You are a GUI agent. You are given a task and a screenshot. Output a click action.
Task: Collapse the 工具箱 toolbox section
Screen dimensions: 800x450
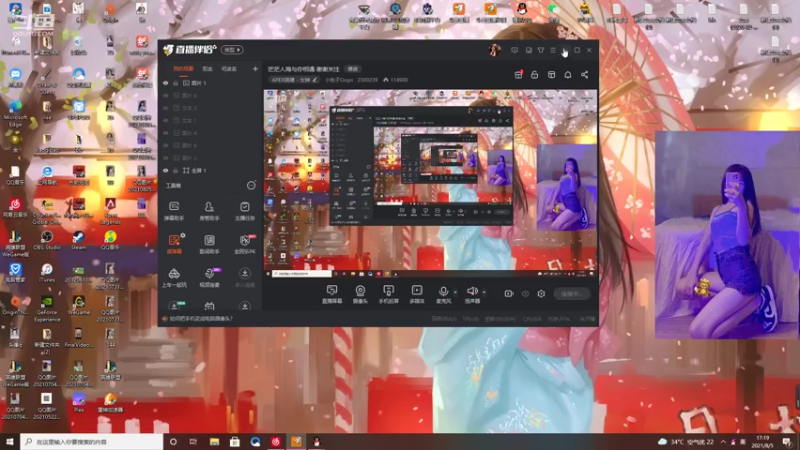251,185
